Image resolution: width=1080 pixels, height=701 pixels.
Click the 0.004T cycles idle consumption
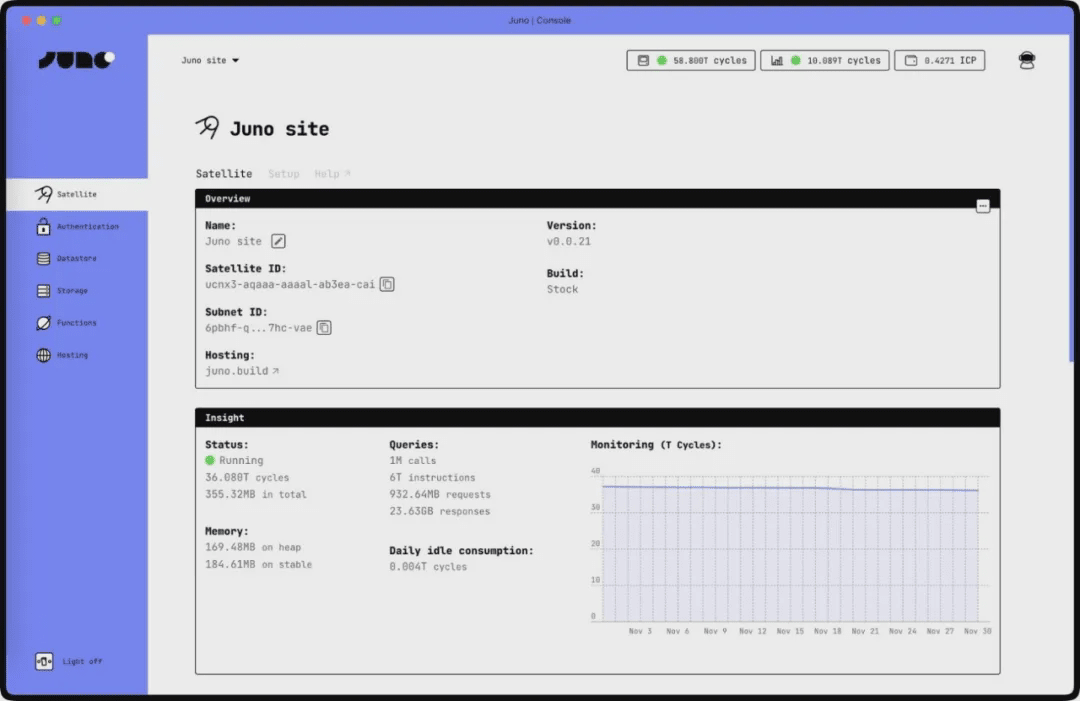point(428,567)
